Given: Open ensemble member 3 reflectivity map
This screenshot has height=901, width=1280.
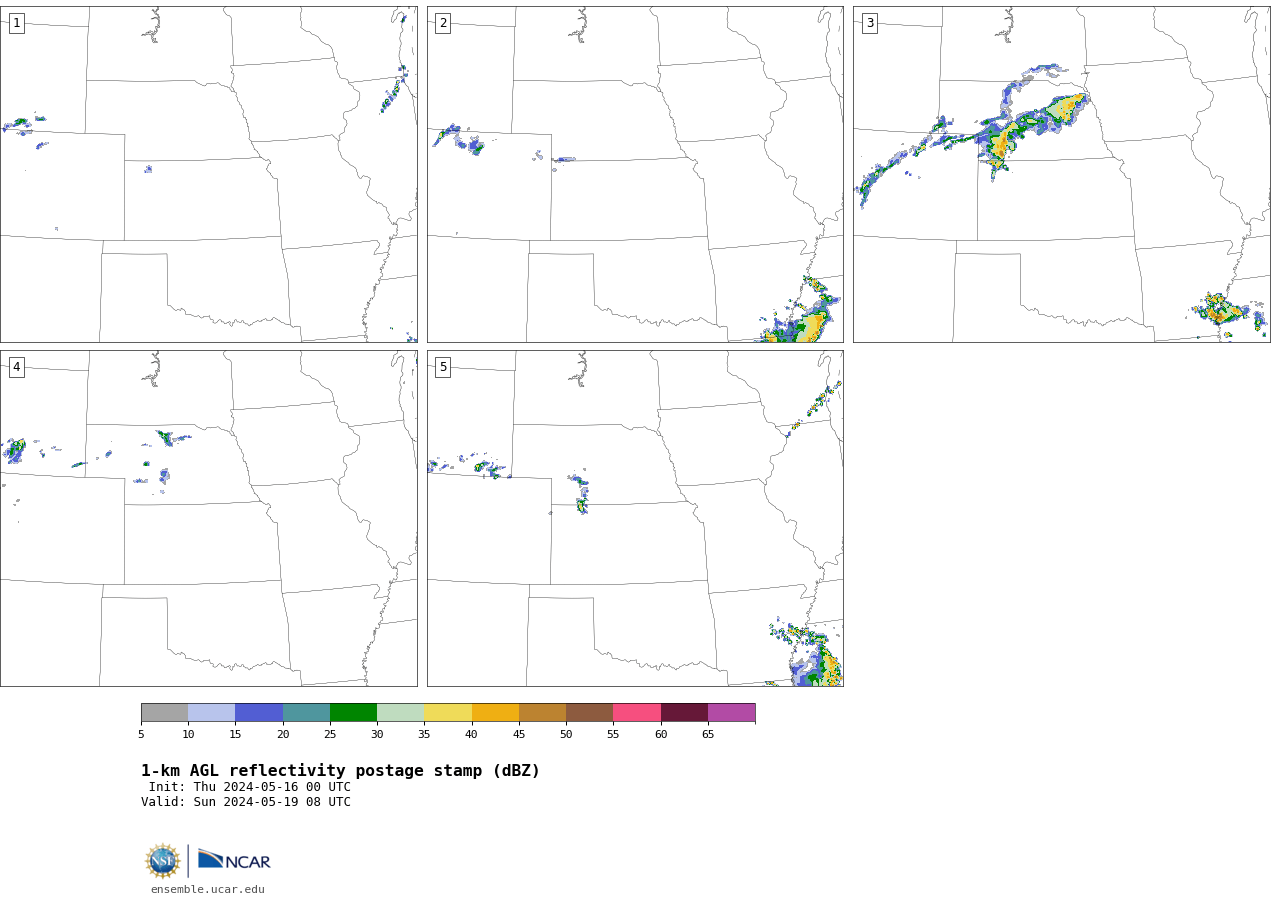Looking at the screenshot, I should pyautogui.click(x=1061, y=175).
